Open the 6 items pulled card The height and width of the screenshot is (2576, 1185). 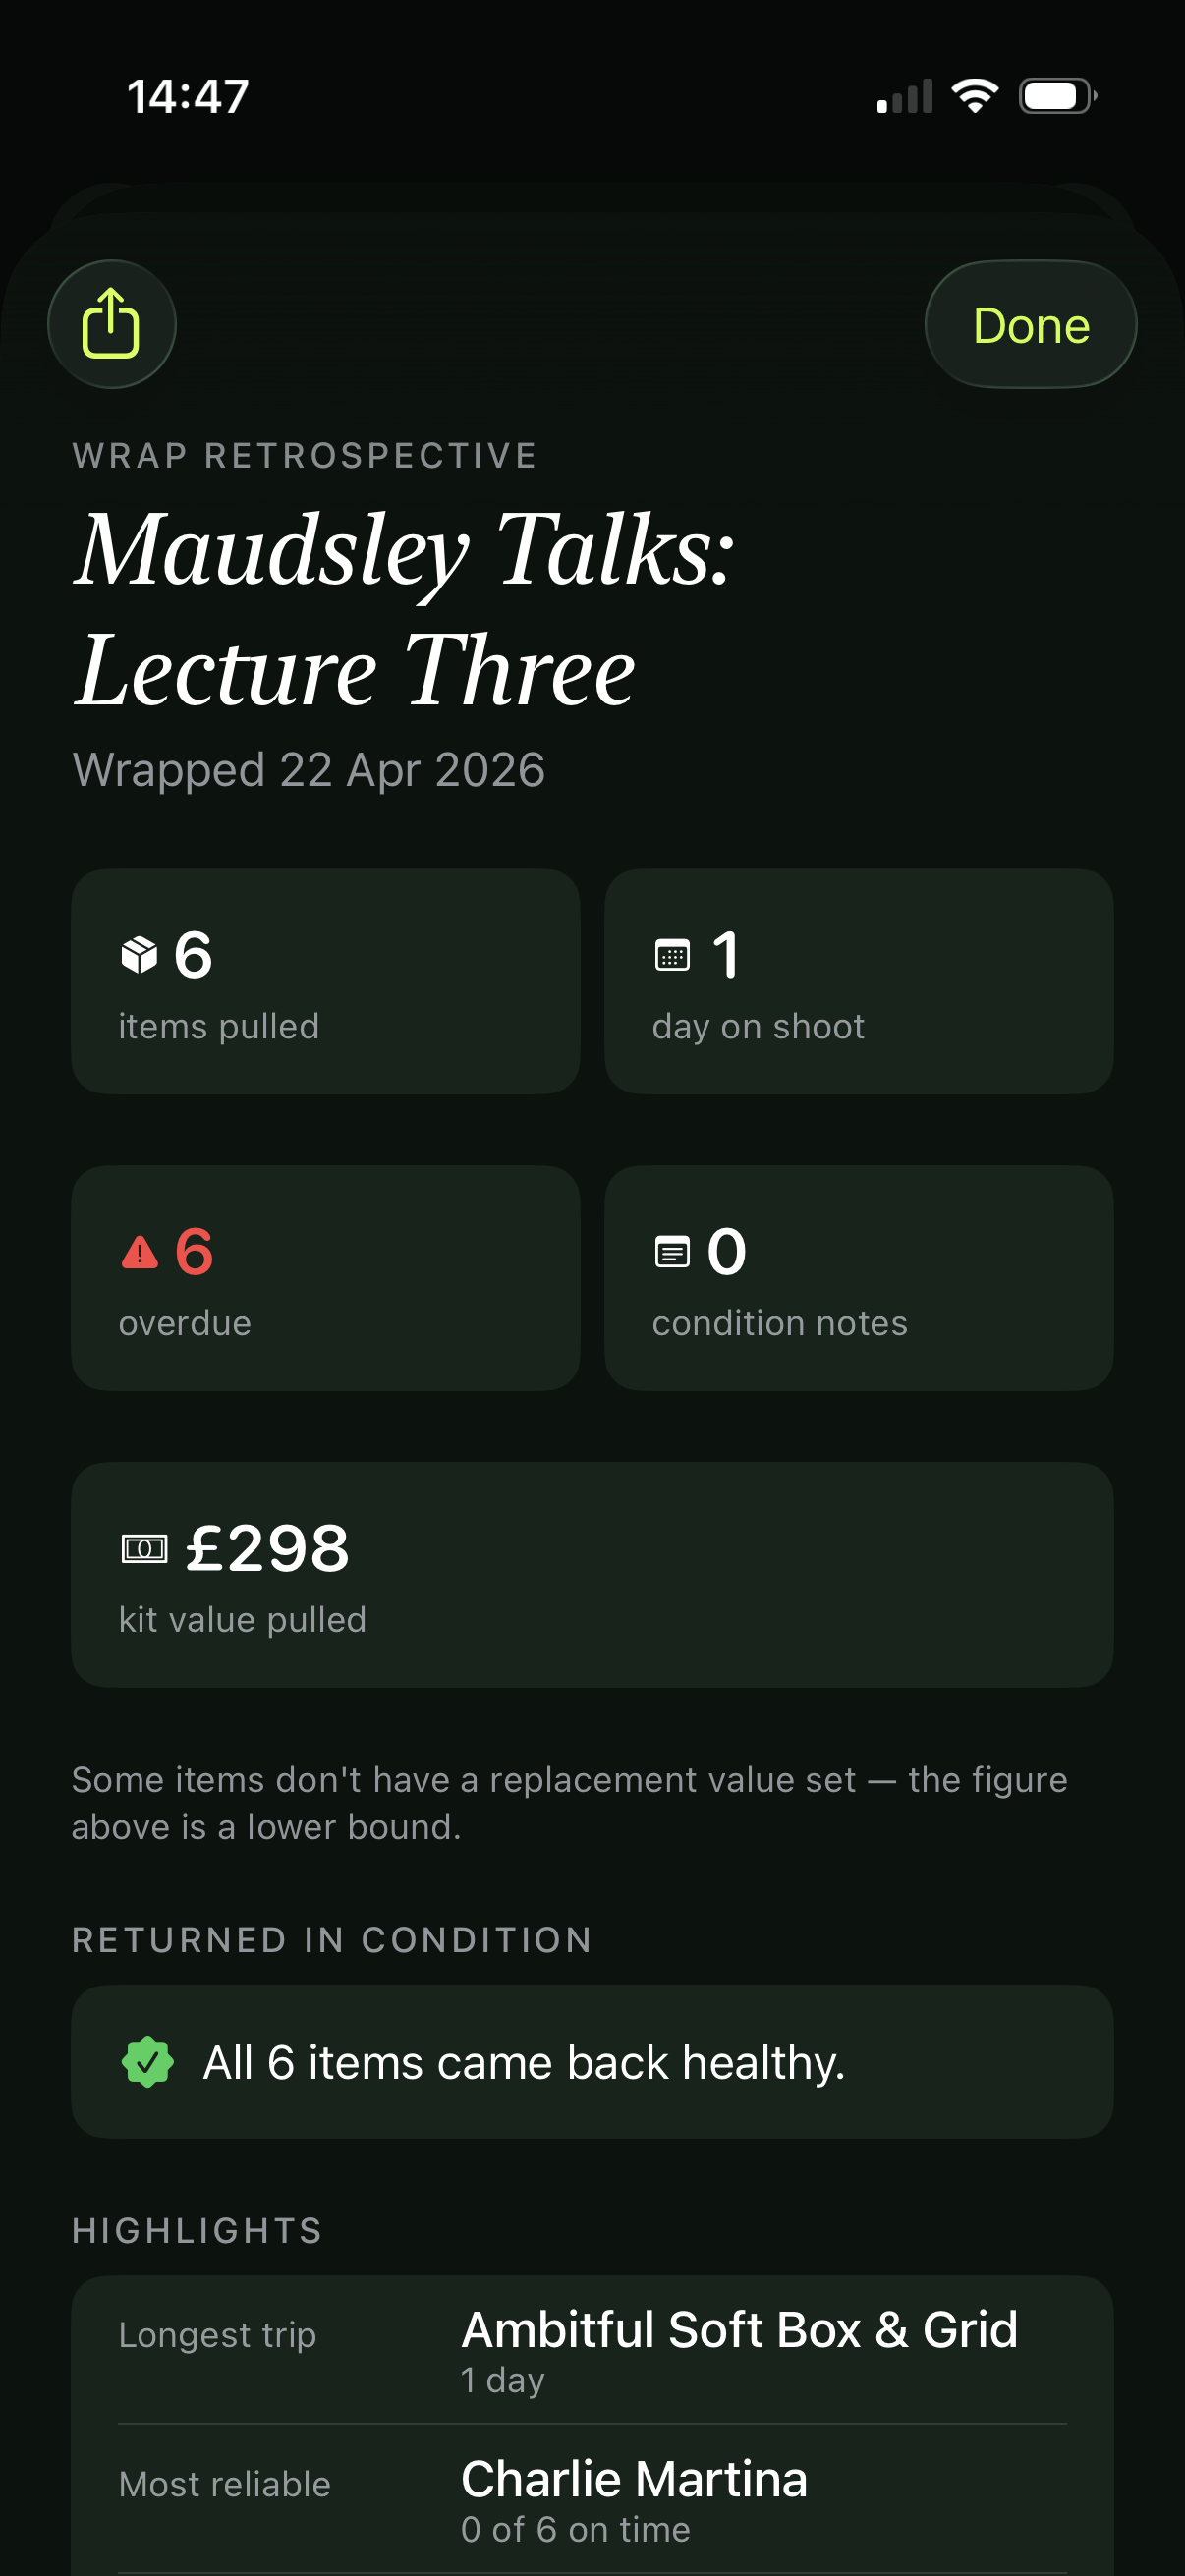point(325,981)
